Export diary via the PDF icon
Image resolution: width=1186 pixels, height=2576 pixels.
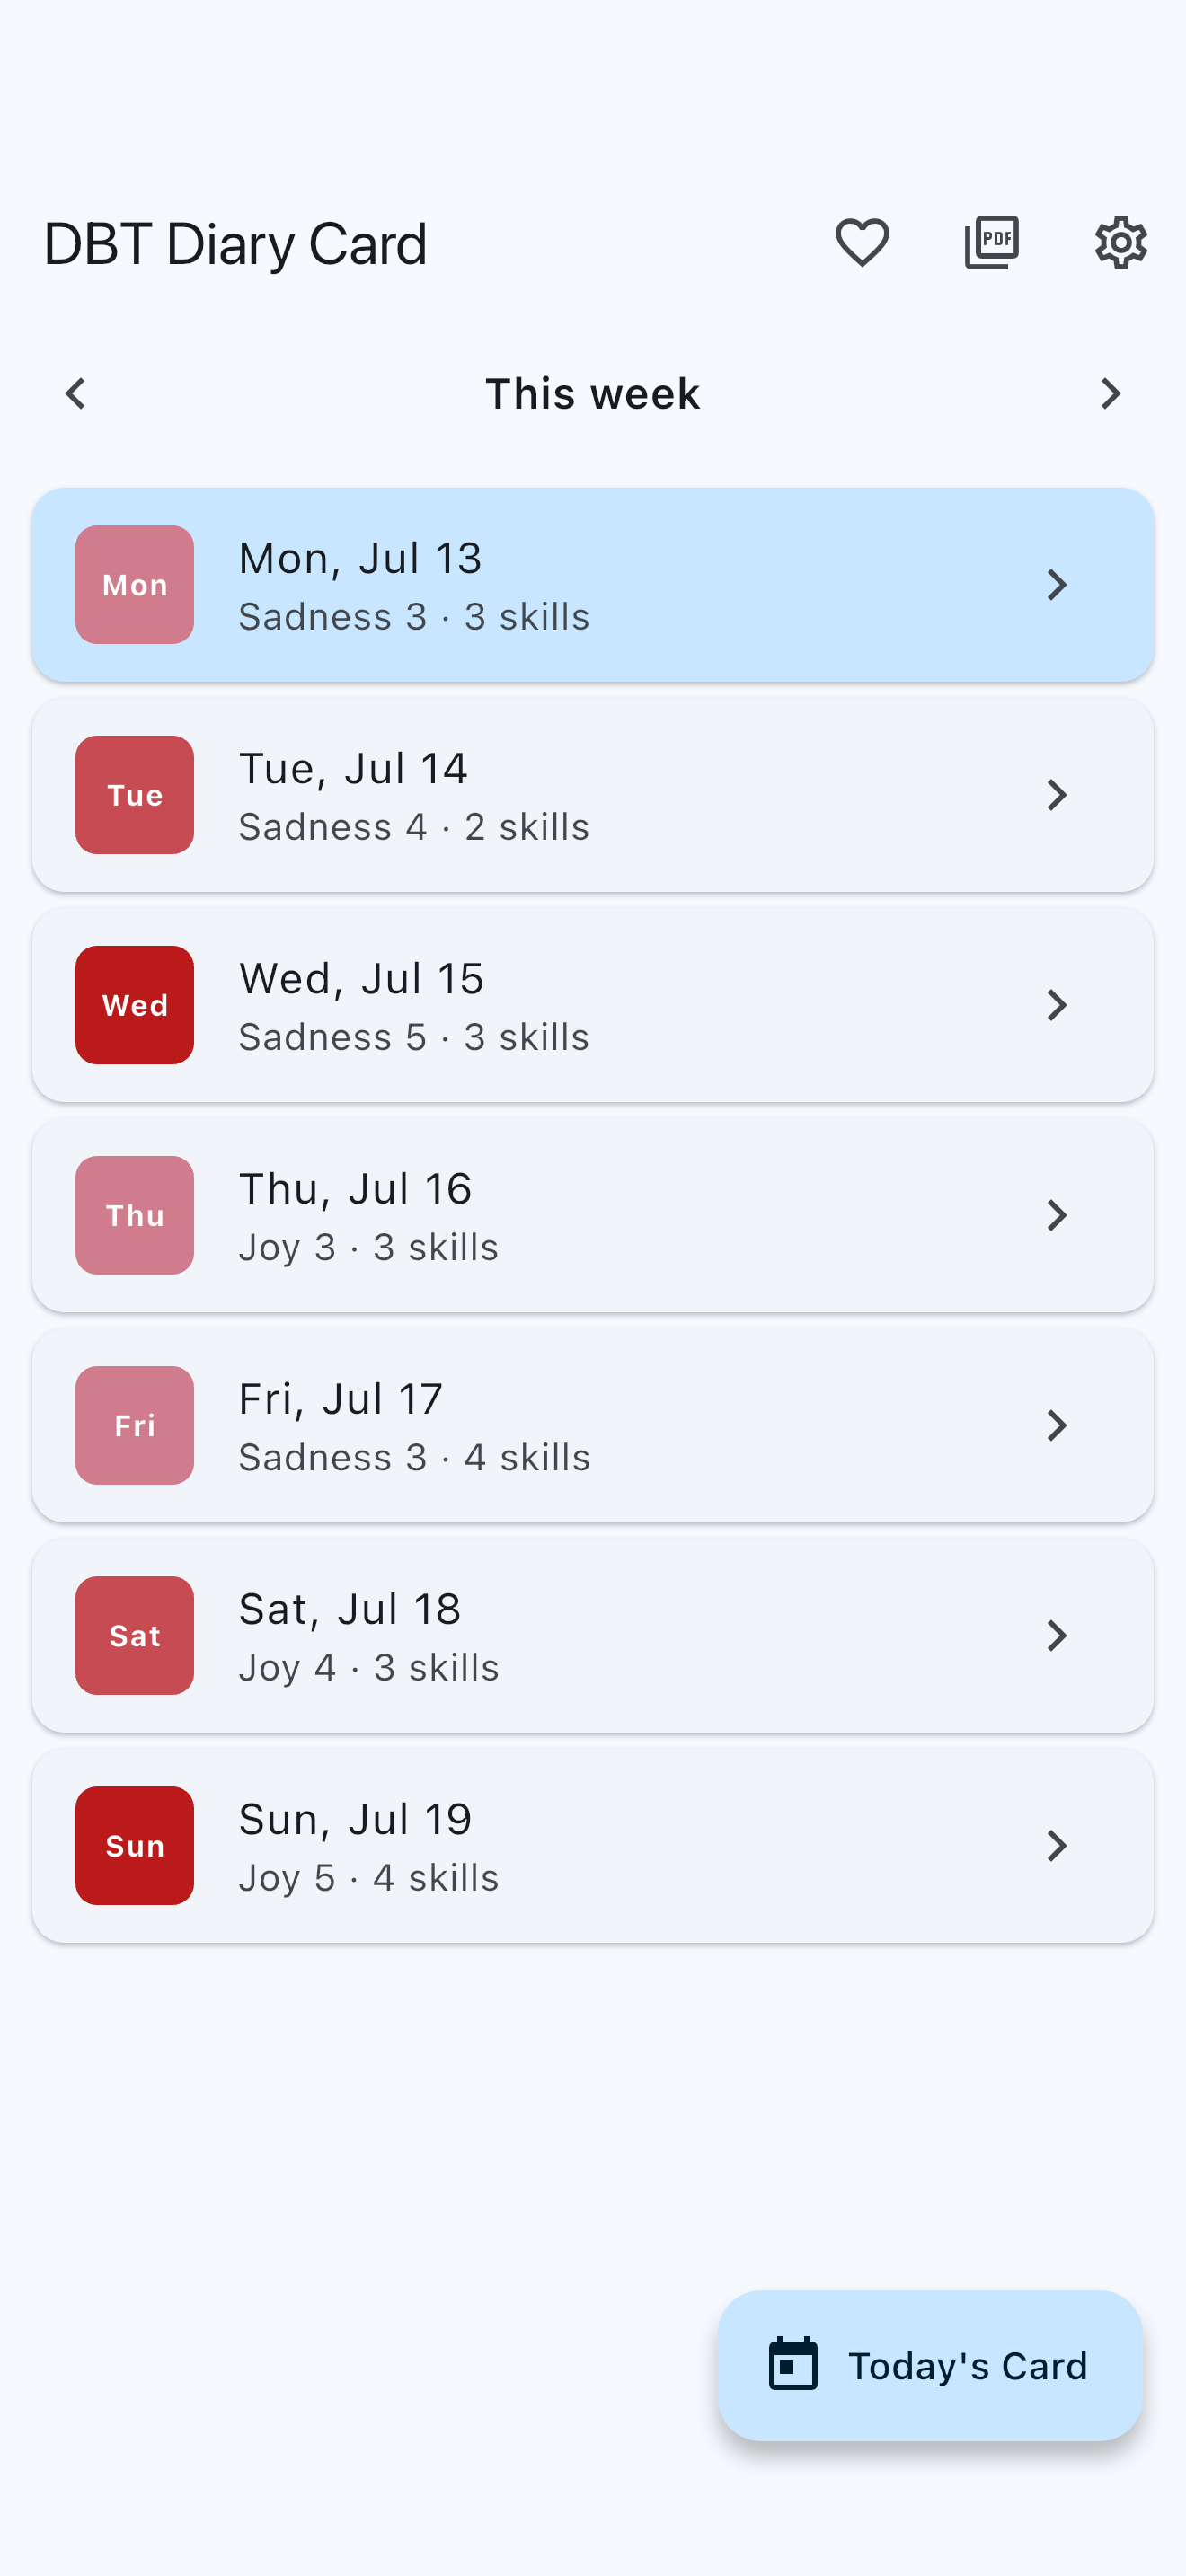point(992,243)
